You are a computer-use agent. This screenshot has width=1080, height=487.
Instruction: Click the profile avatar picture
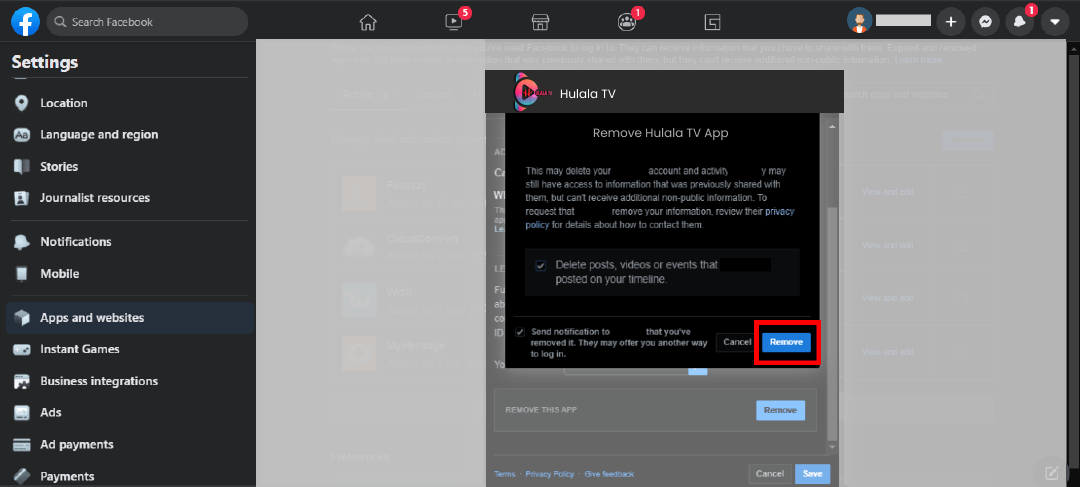coord(859,21)
